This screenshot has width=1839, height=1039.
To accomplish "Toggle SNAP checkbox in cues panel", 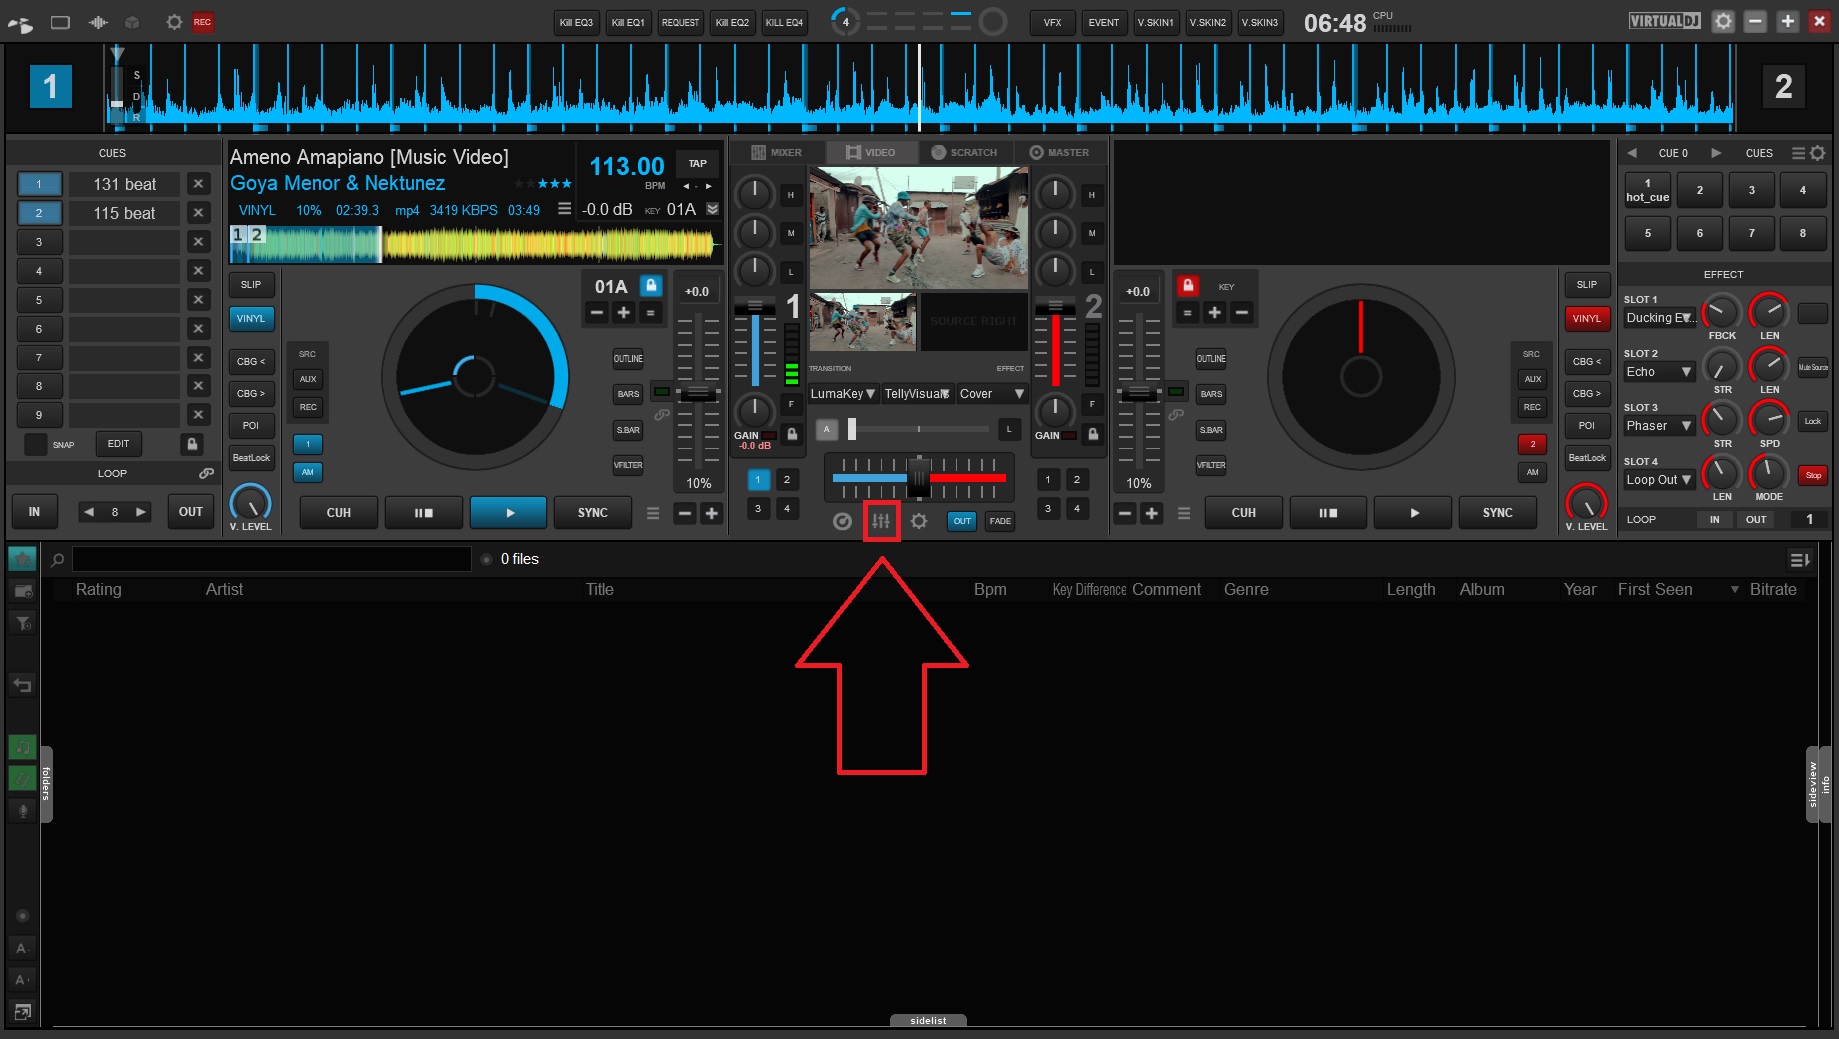I will (x=35, y=444).
